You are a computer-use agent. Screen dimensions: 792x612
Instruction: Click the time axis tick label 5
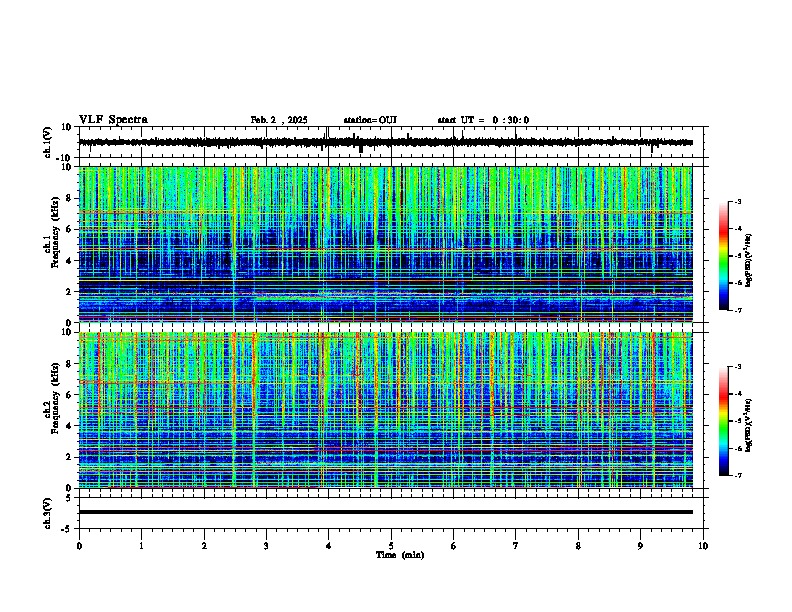(391, 546)
